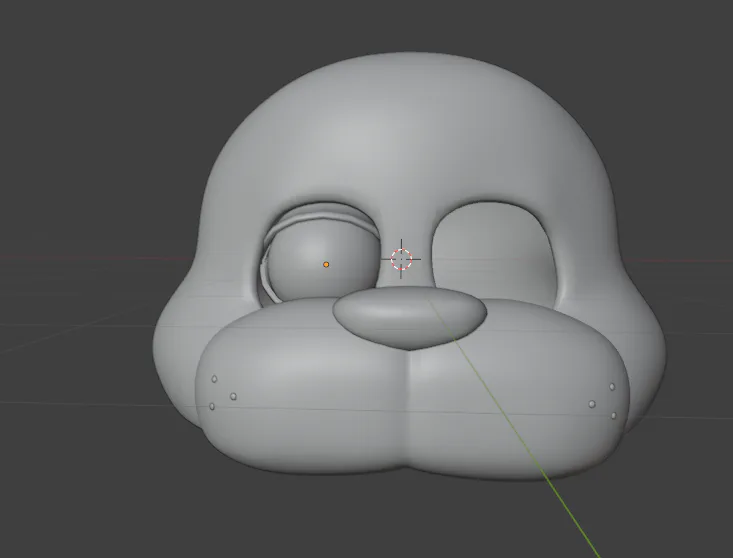Select the eyelid rim above the eyeball
The width and height of the screenshot is (733, 558).
point(323,217)
